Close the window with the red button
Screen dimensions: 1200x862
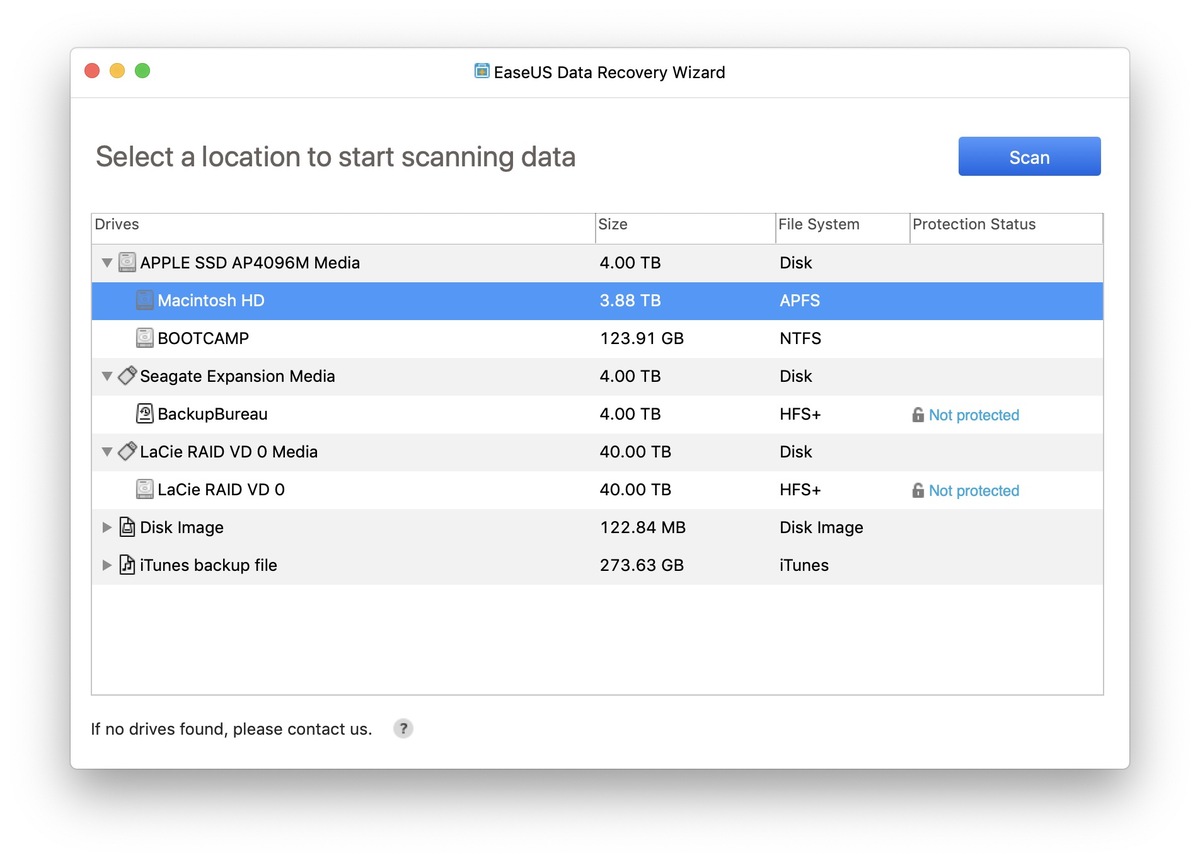pyautogui.click(x=92, y=71)
